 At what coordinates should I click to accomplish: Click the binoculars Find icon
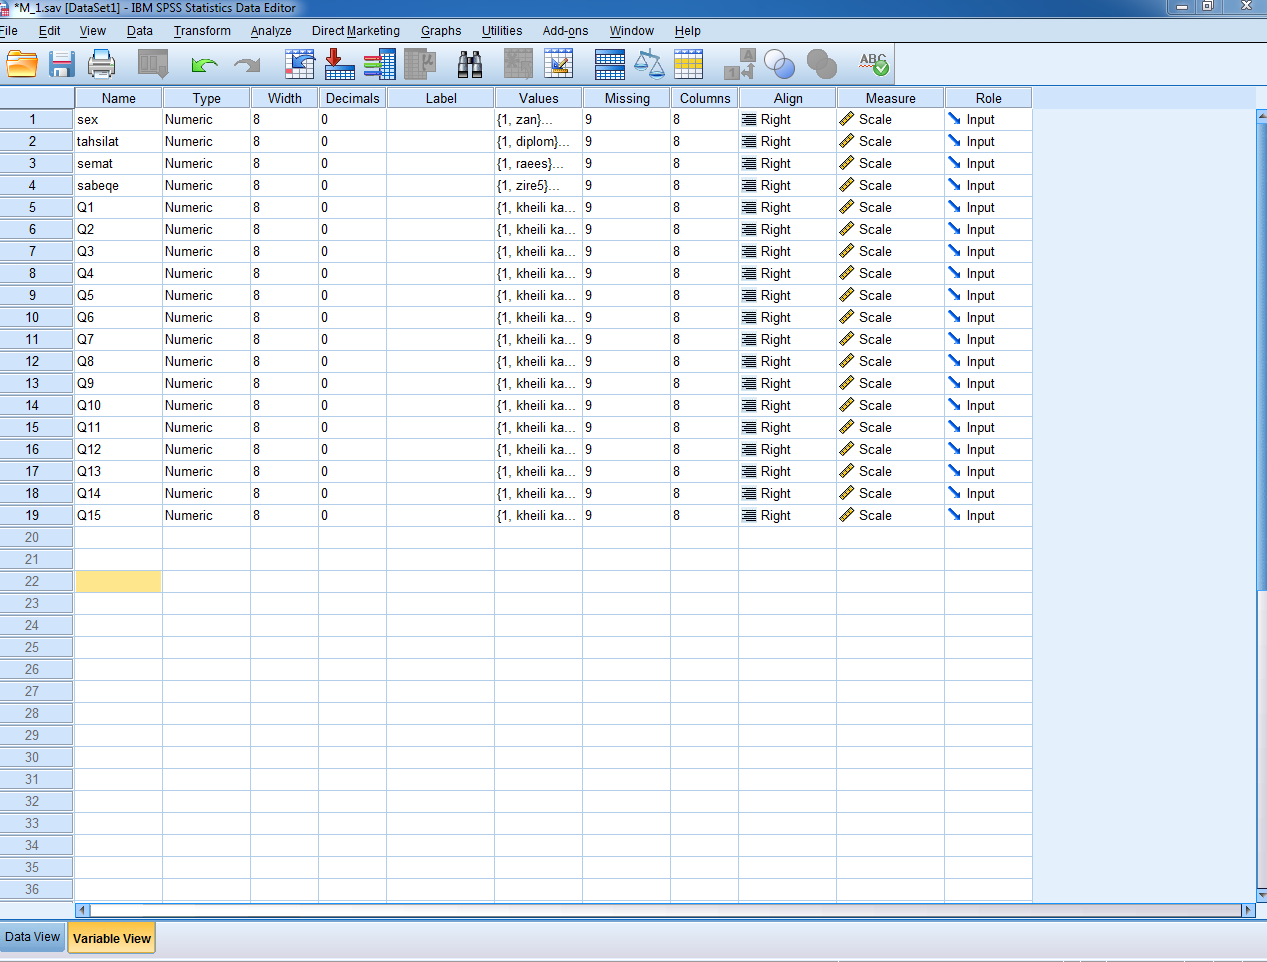pyautogui.click(x=470, y=65)
